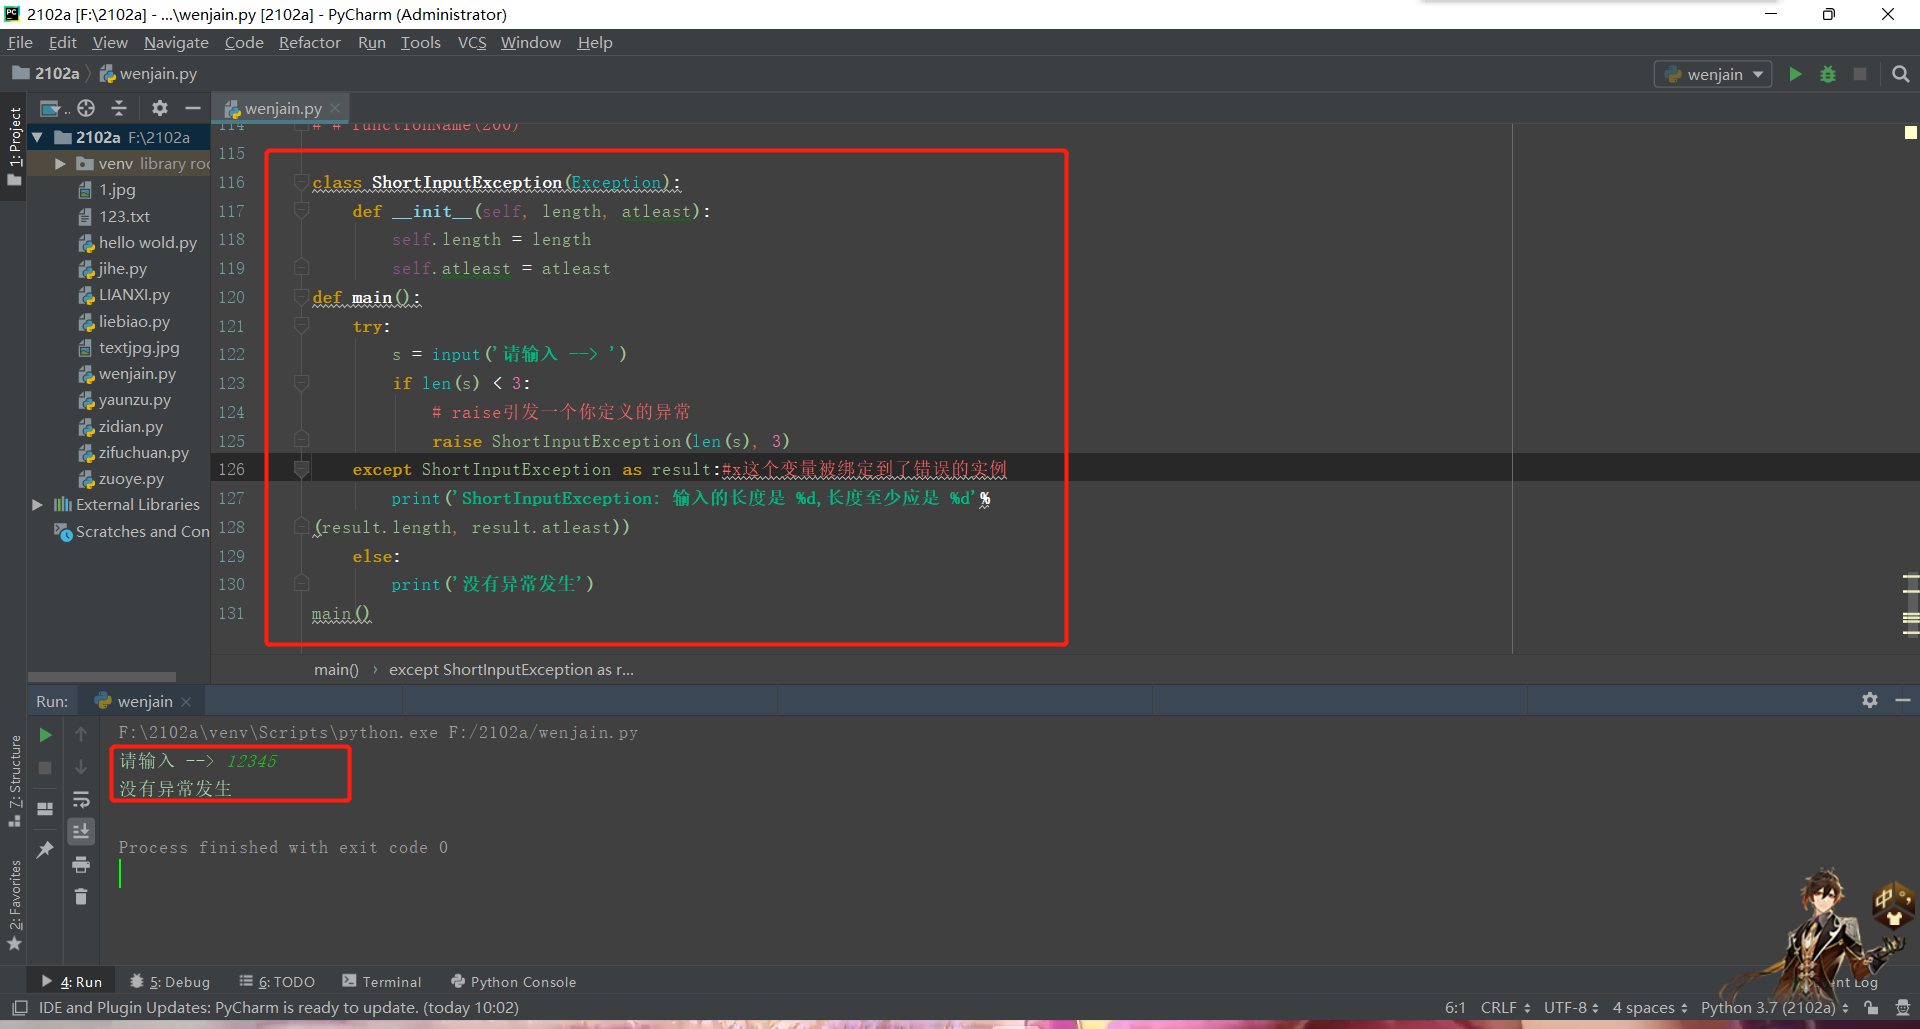Screen dimensions: 1920x1029
Task: Expand the venv library root folder
Action: [59, 163]
